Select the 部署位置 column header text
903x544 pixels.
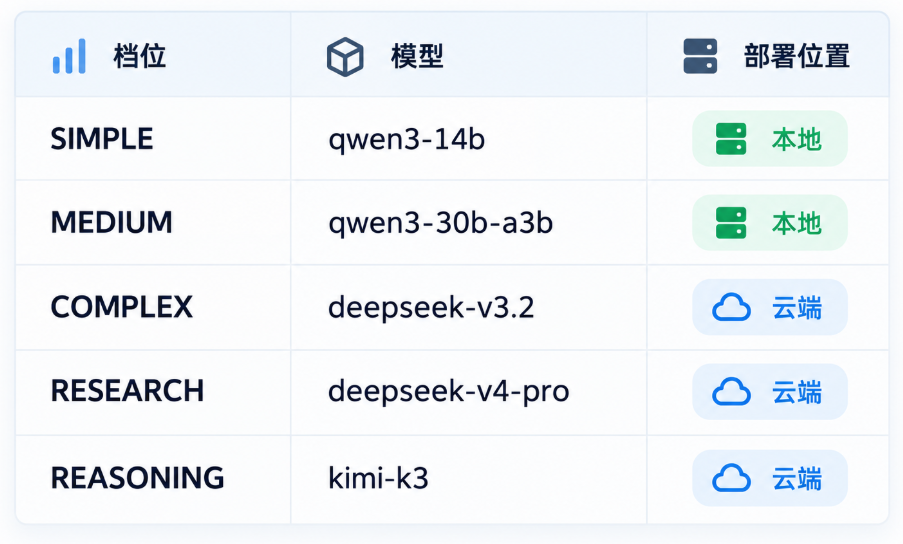click(796, 56)
